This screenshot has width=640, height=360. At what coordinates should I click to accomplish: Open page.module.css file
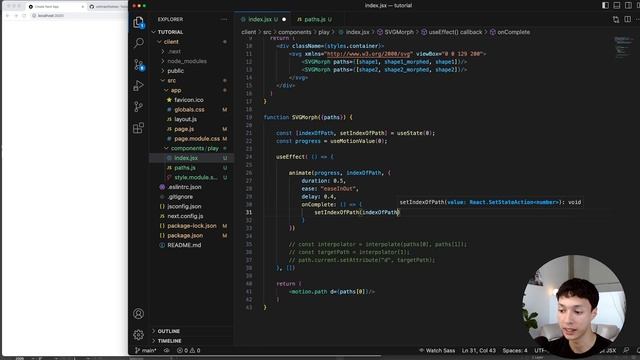(x=197, y=139)
